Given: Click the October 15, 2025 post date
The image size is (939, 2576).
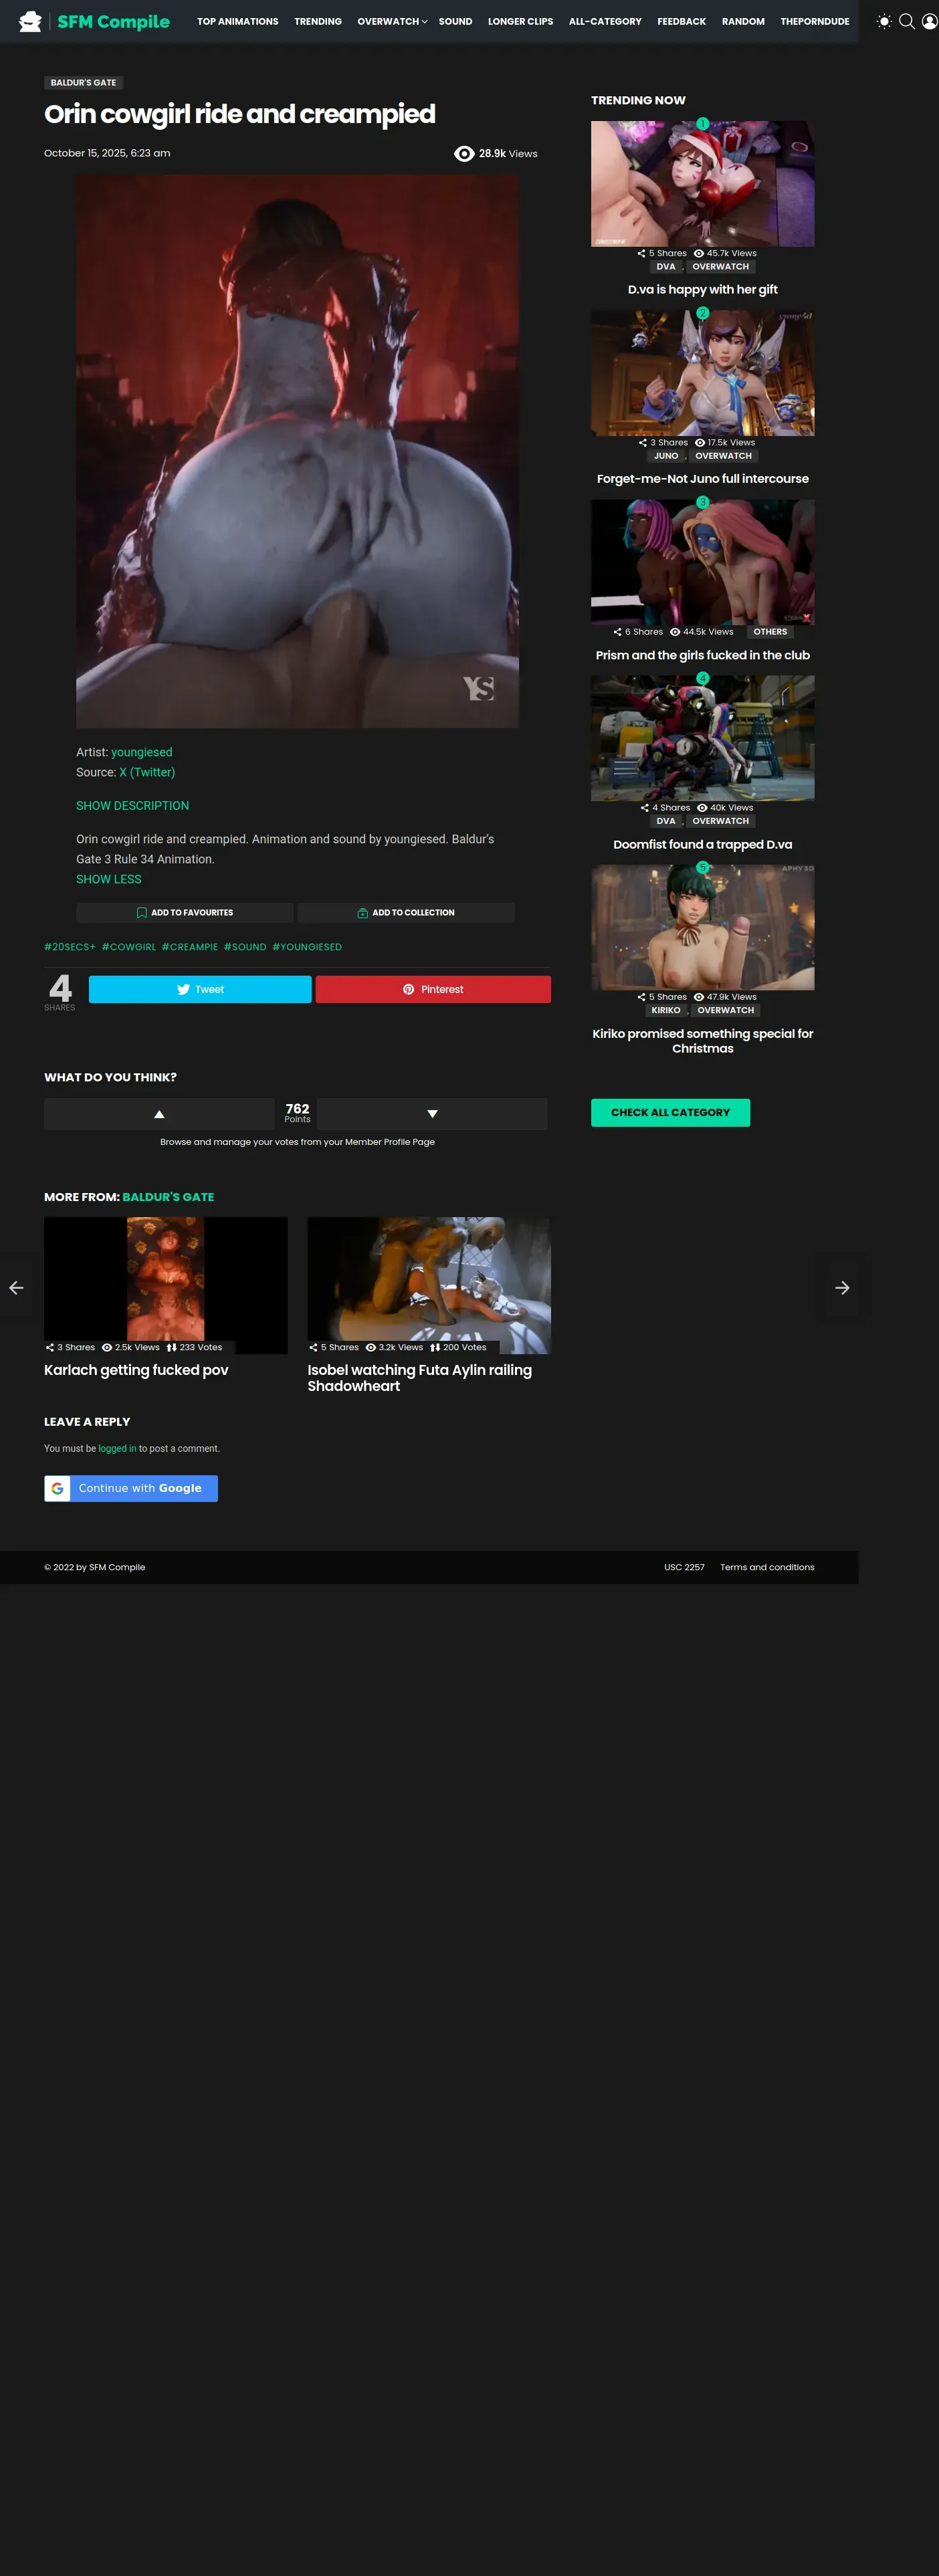Looking at the screenshot, I should click(x=107, y=153).
